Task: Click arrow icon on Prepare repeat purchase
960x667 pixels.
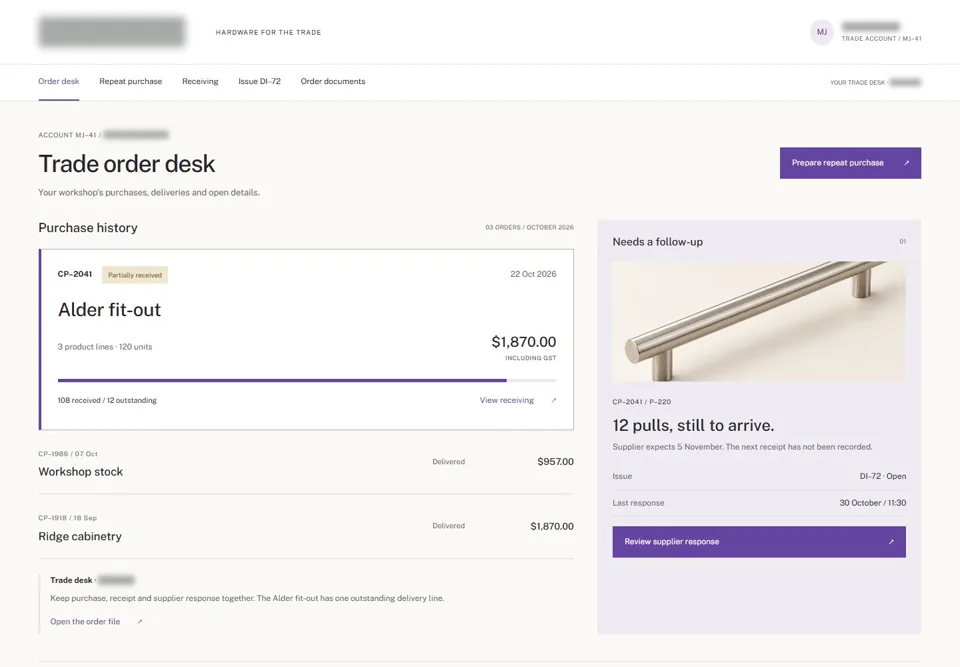Action: click(907, 163)
